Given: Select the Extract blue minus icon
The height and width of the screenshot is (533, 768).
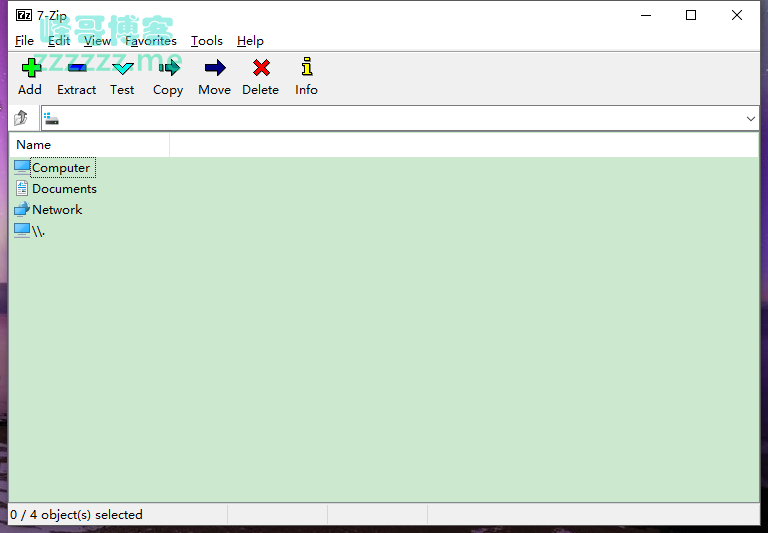Looking at the screenshot, I should [x=77, y=68].
